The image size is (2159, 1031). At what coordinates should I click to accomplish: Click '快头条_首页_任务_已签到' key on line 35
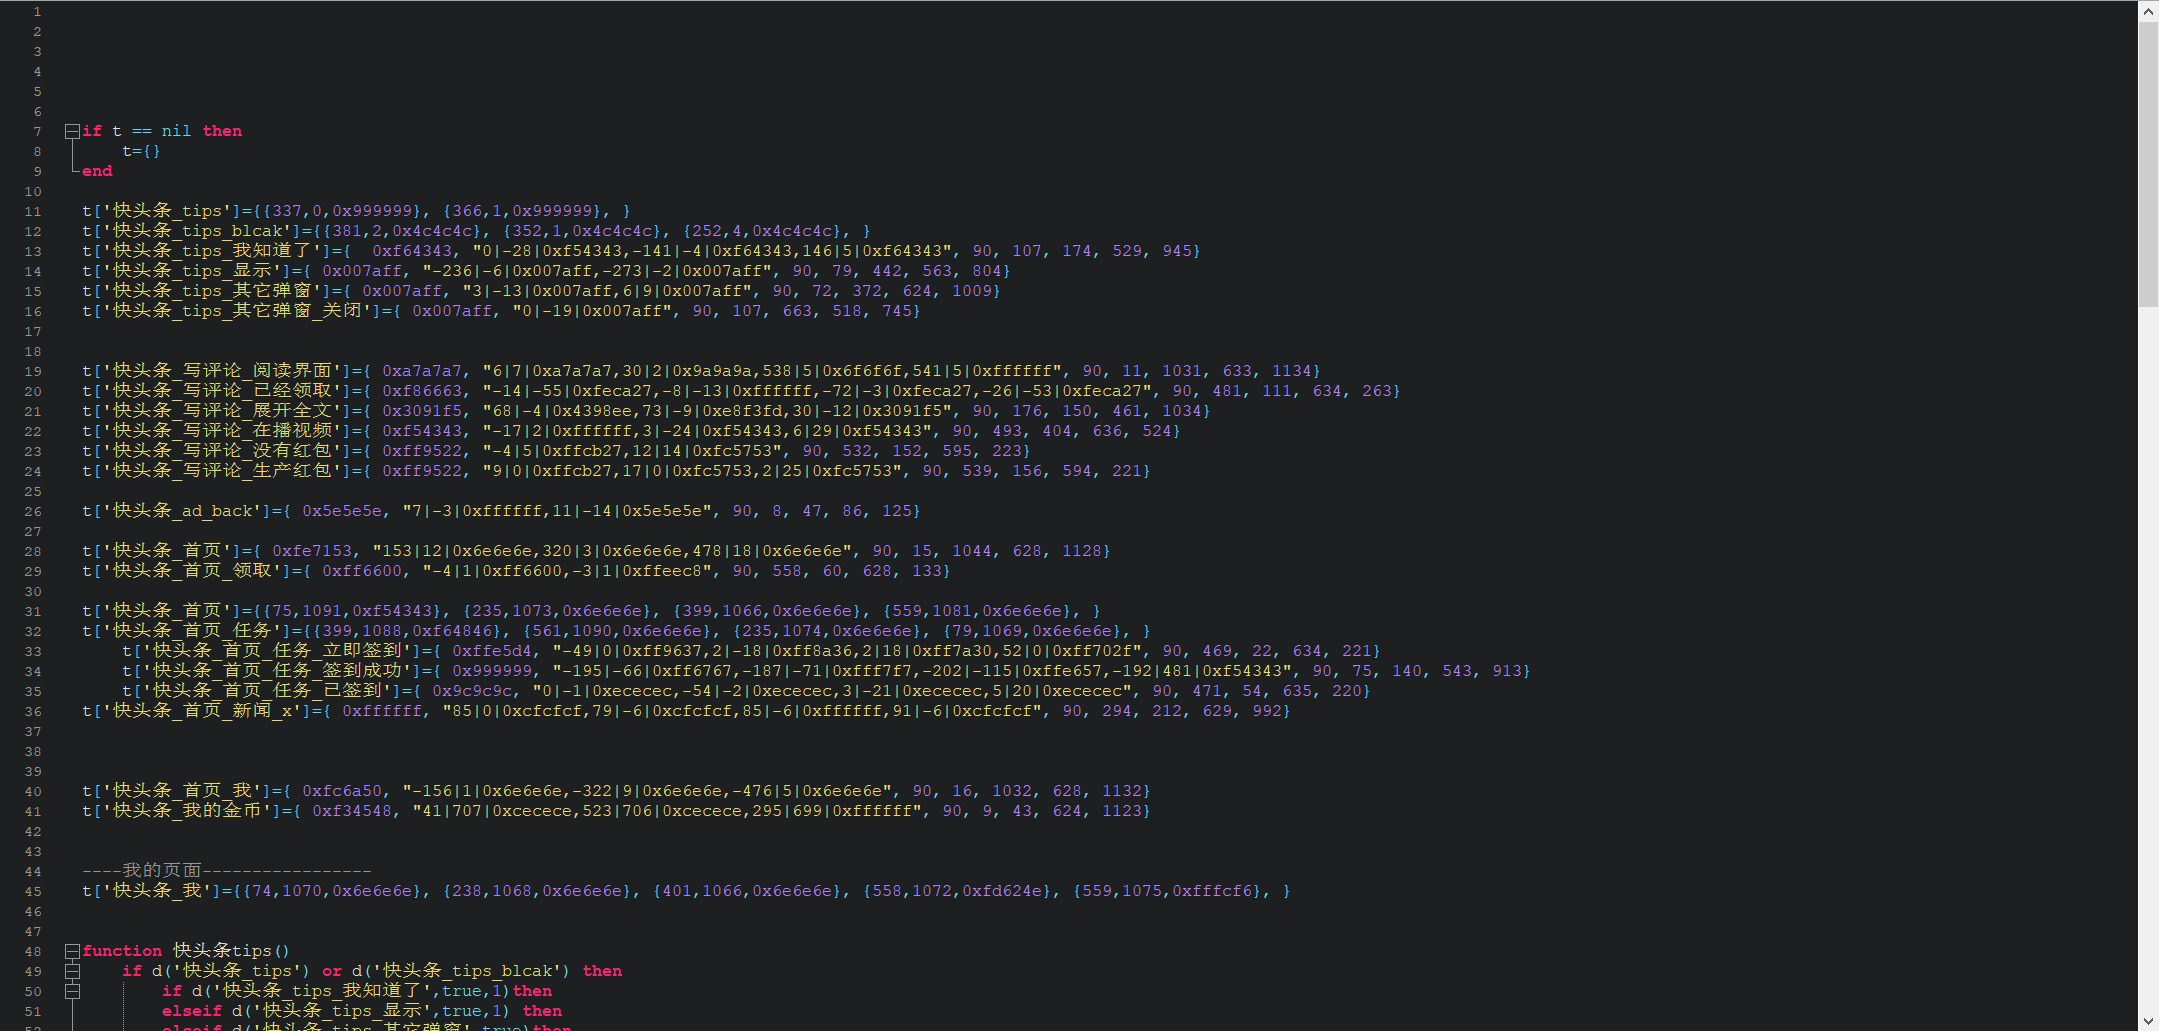tap(267, 691)
